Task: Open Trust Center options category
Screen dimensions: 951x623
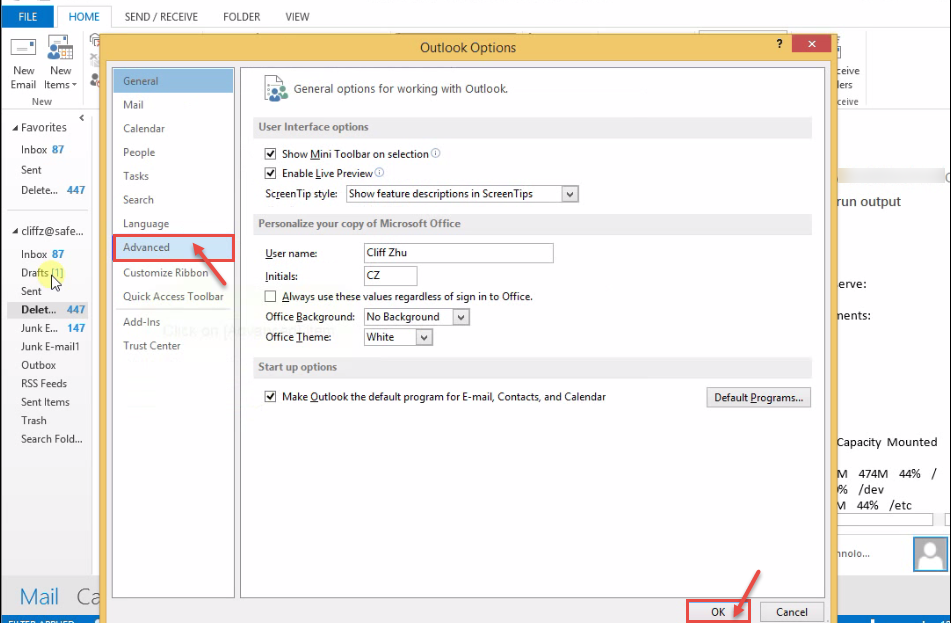Action: [x=173, y=346]
